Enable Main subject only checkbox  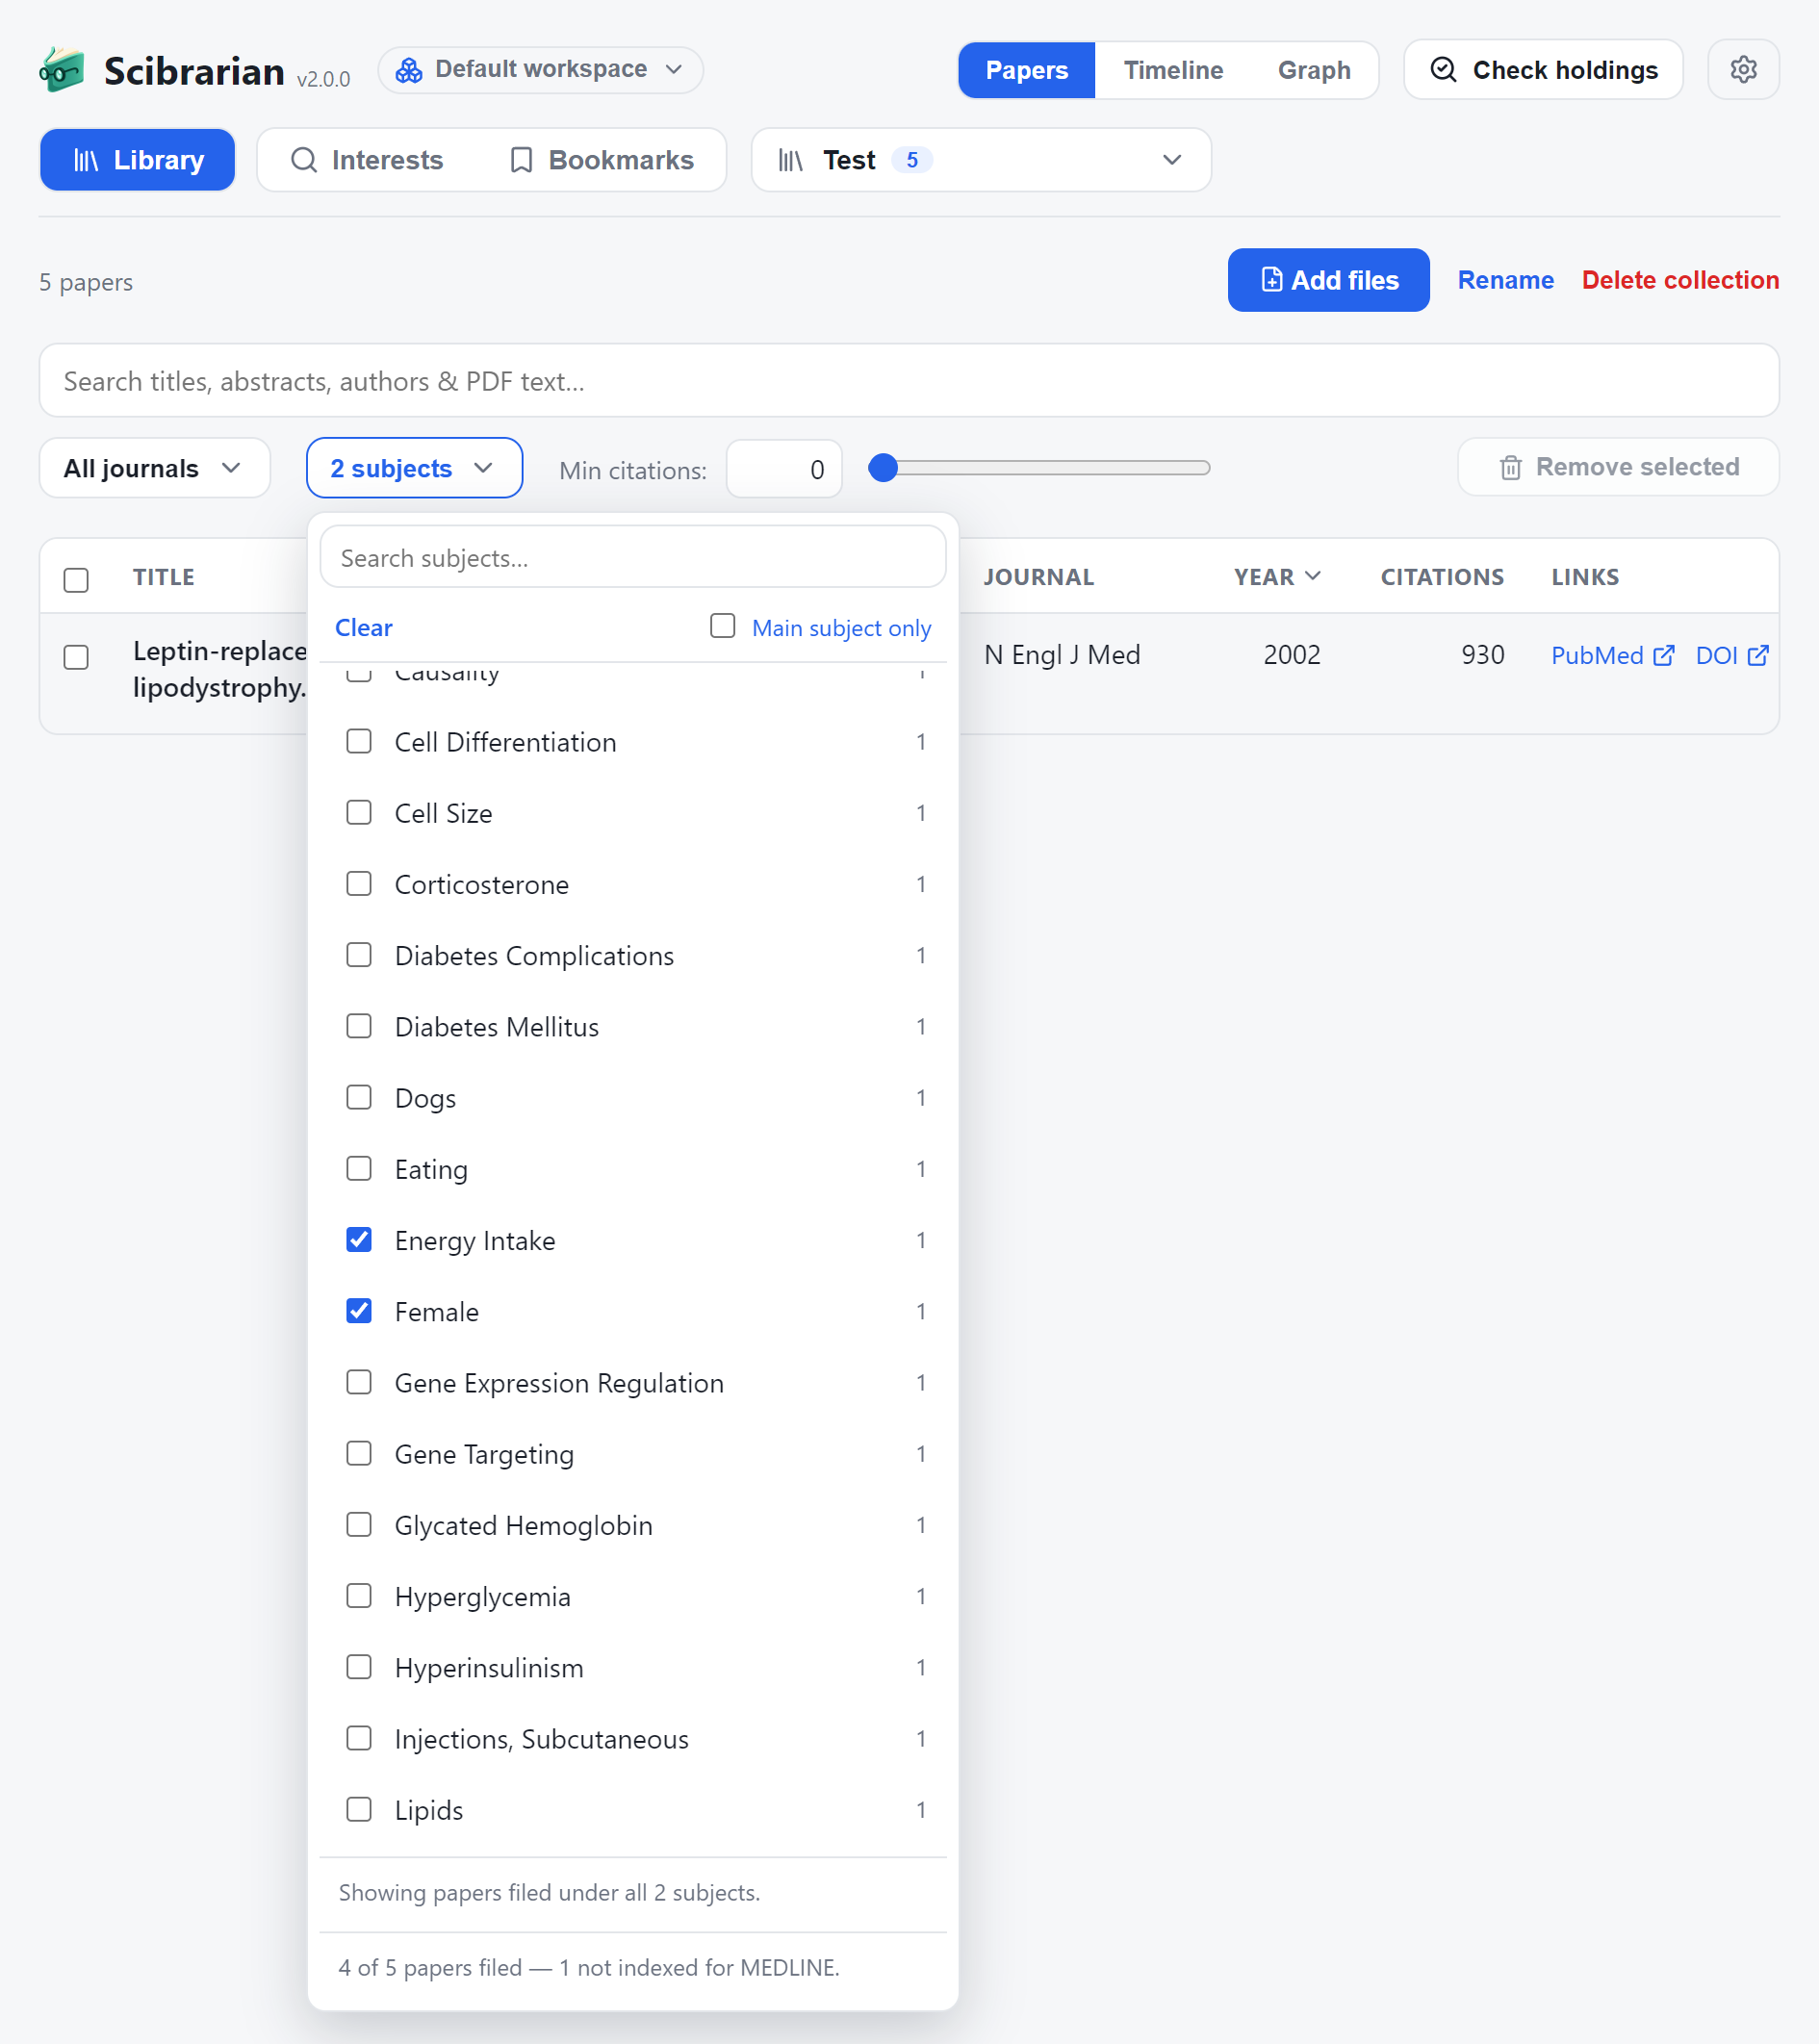[722, 626]
